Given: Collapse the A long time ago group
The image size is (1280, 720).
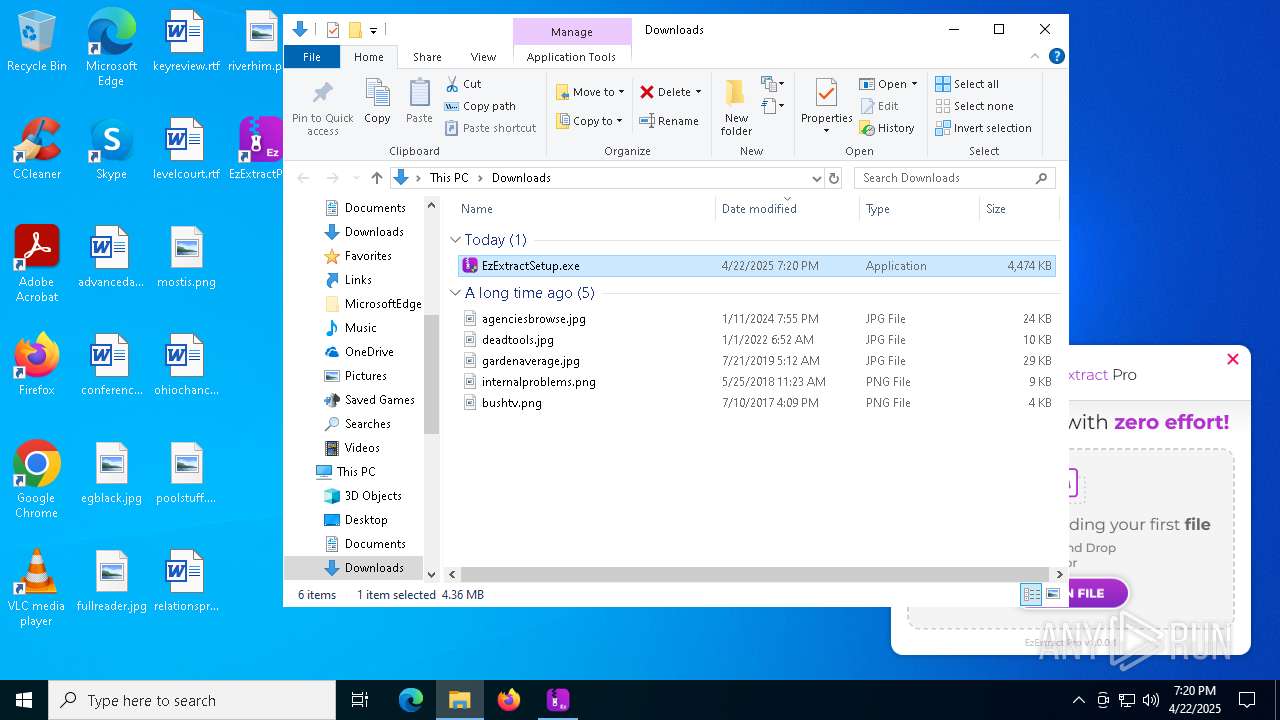Looking at the screenshot, I should coord(456,293).
